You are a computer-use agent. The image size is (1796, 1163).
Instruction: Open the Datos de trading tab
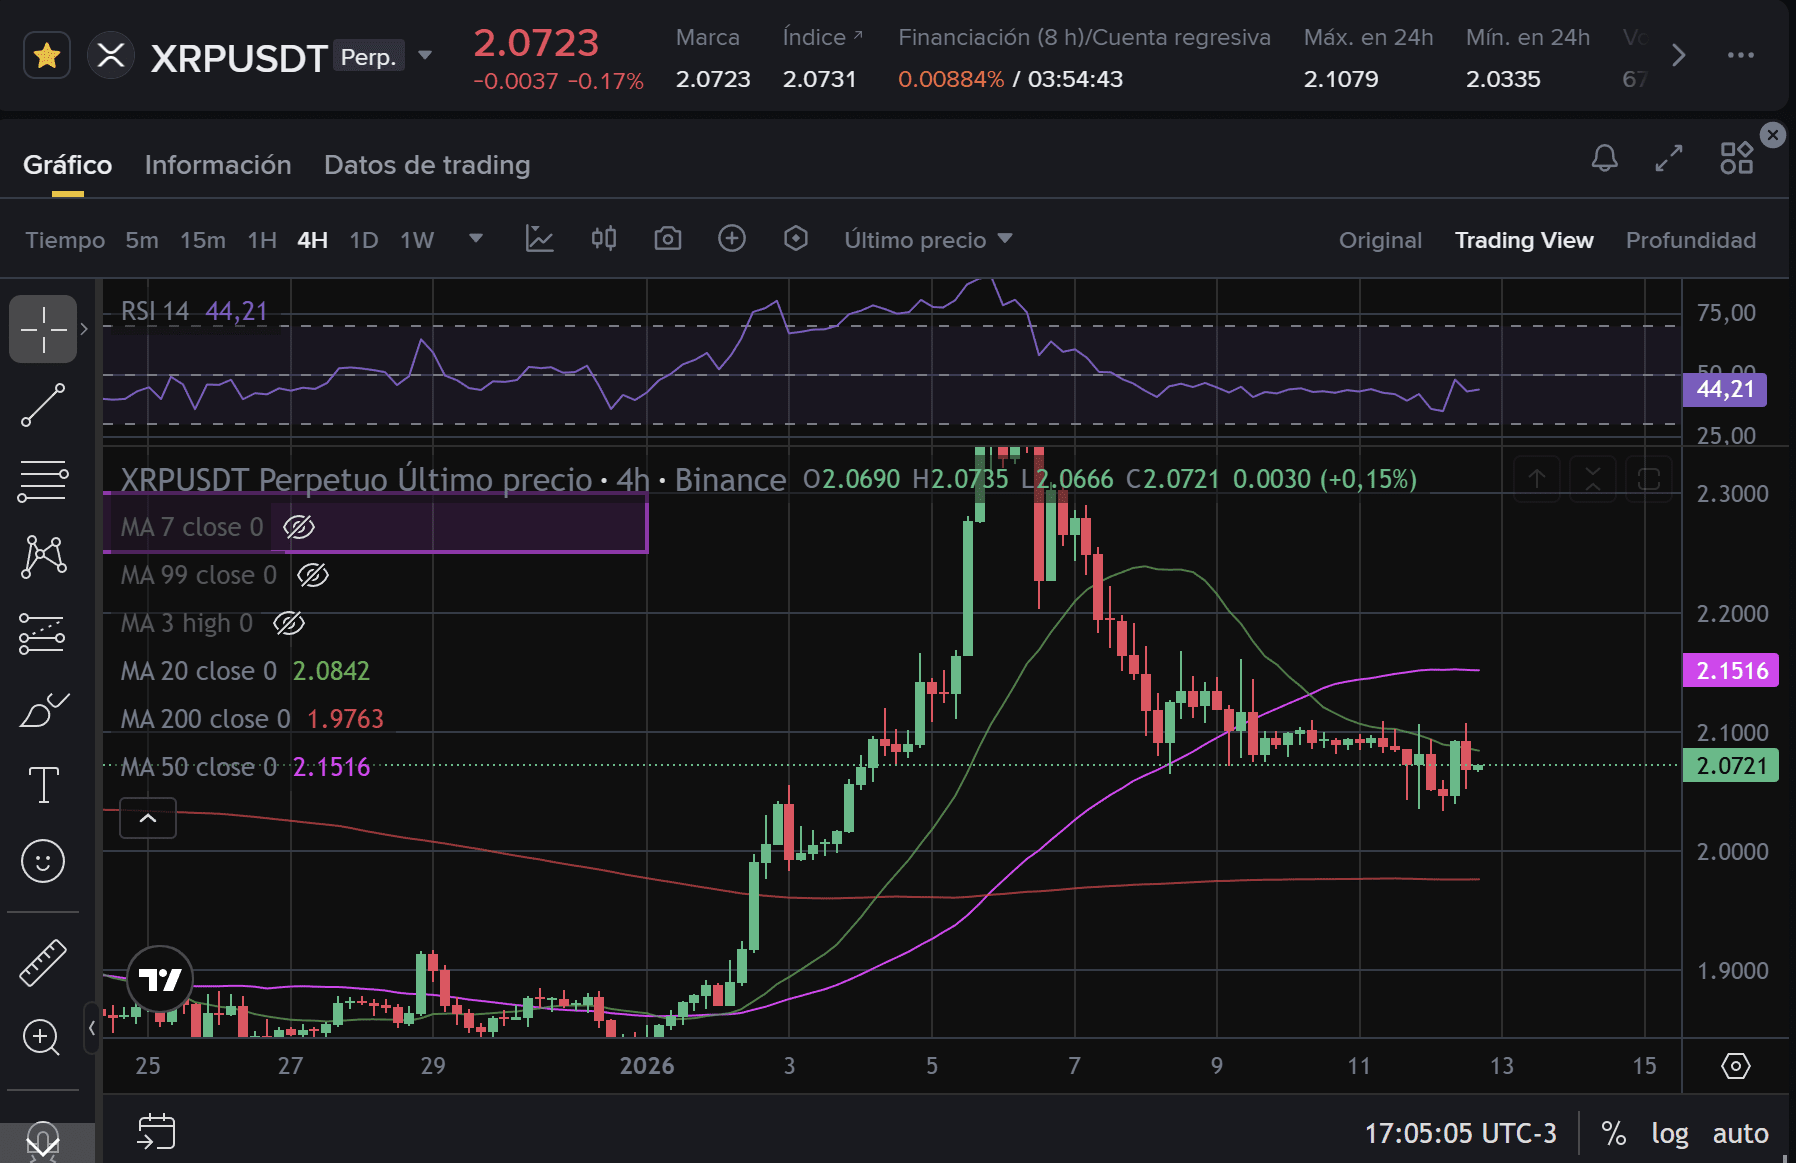tap(427, 165)
